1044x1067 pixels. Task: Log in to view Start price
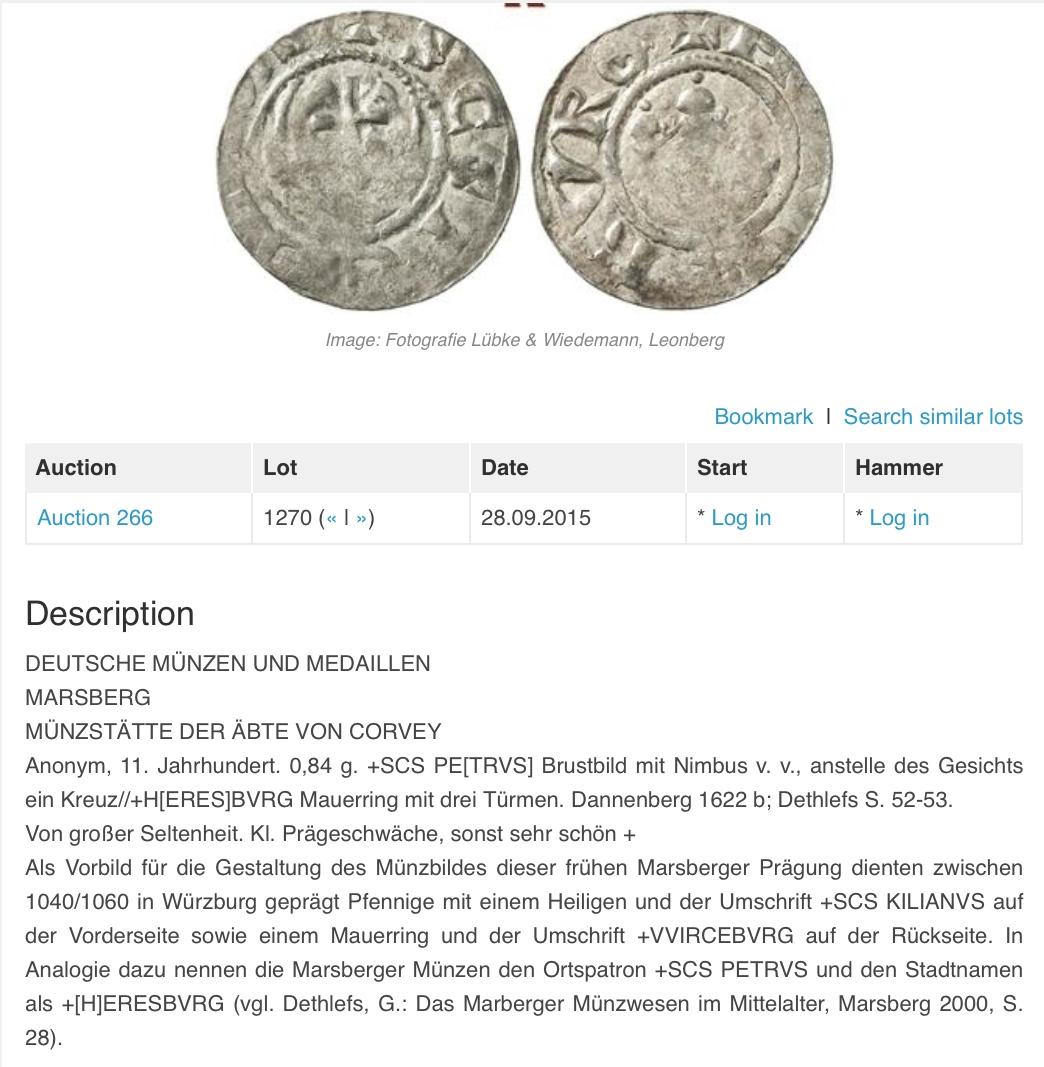[741, 518]
